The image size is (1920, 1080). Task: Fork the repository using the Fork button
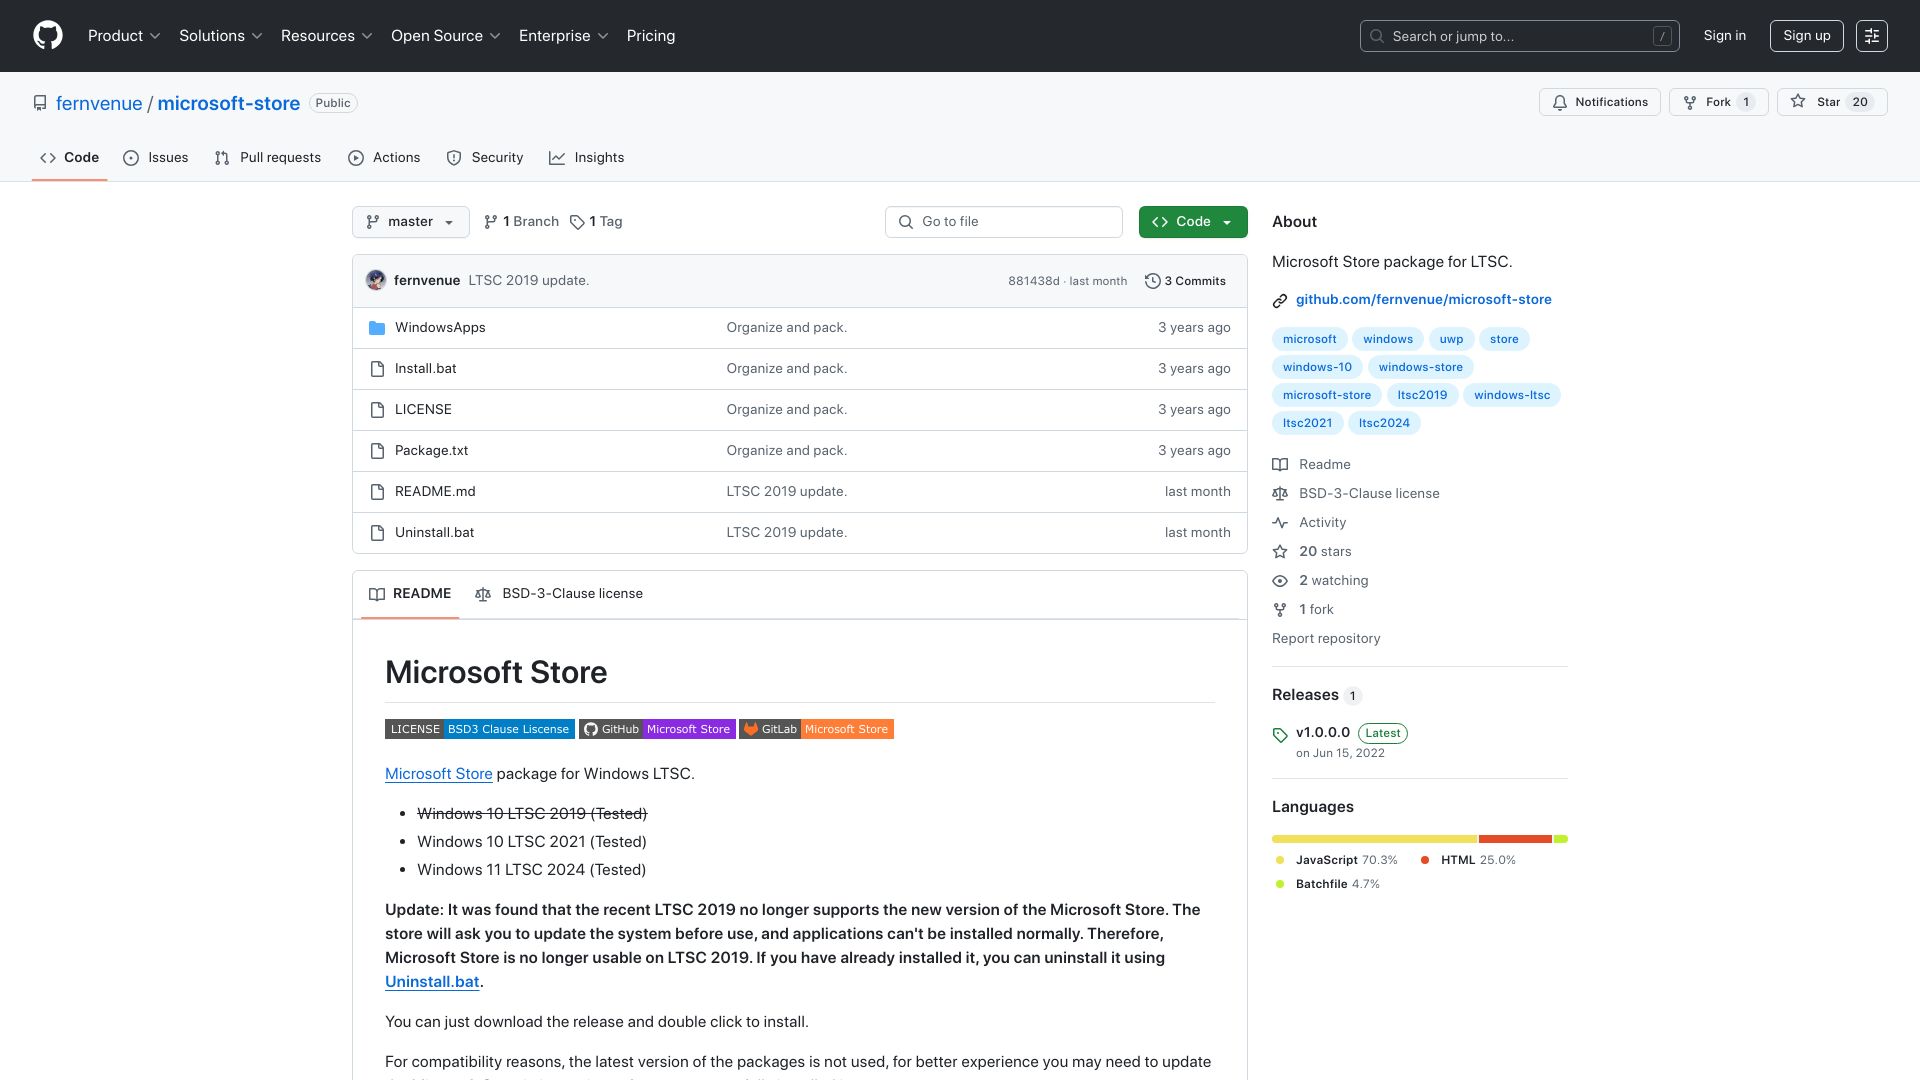point(1718,102)
